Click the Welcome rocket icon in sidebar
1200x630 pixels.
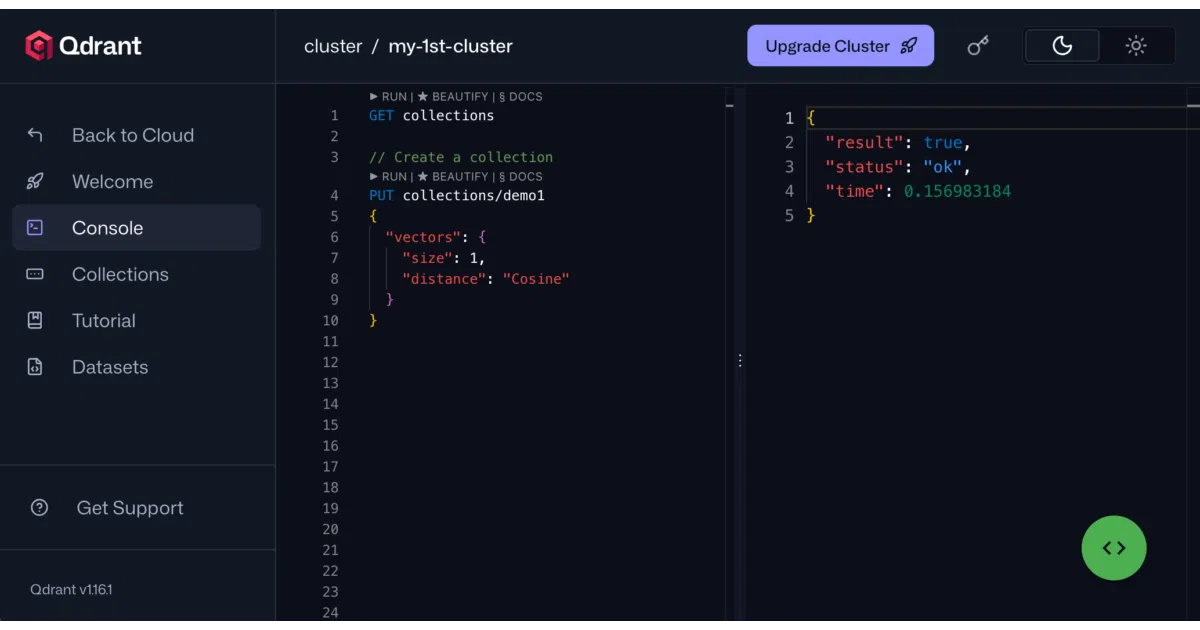35,182
